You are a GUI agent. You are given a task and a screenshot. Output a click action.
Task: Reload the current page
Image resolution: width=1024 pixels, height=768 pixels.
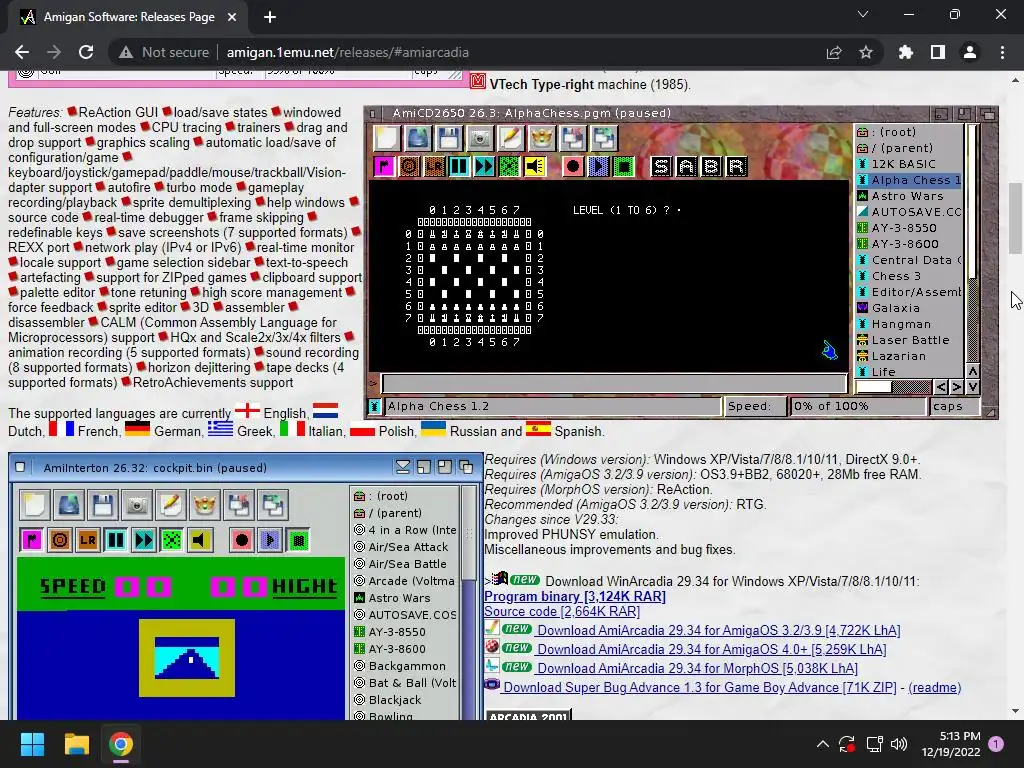click(x=86, y=52)
